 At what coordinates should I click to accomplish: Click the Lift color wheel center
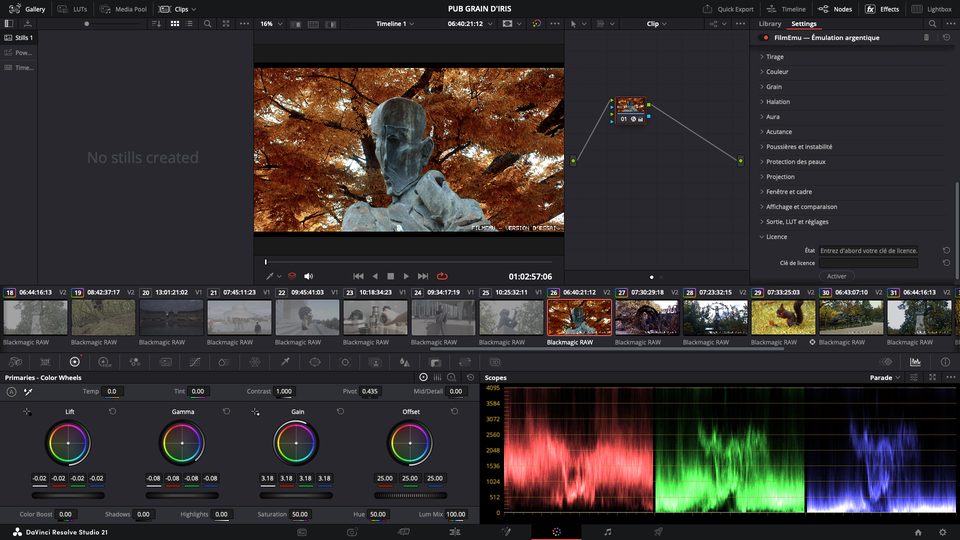68,443
